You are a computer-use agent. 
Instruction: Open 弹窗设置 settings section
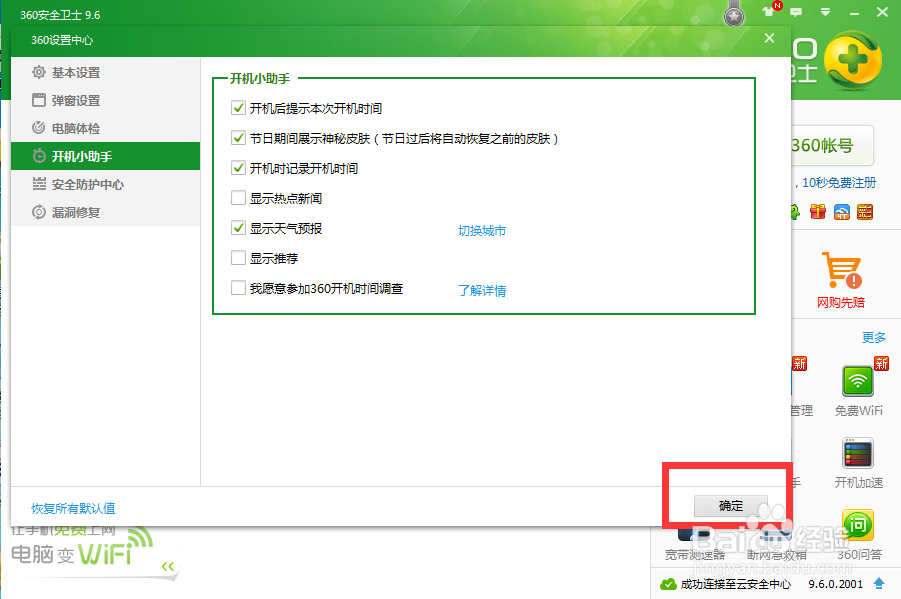pos(105,101)
